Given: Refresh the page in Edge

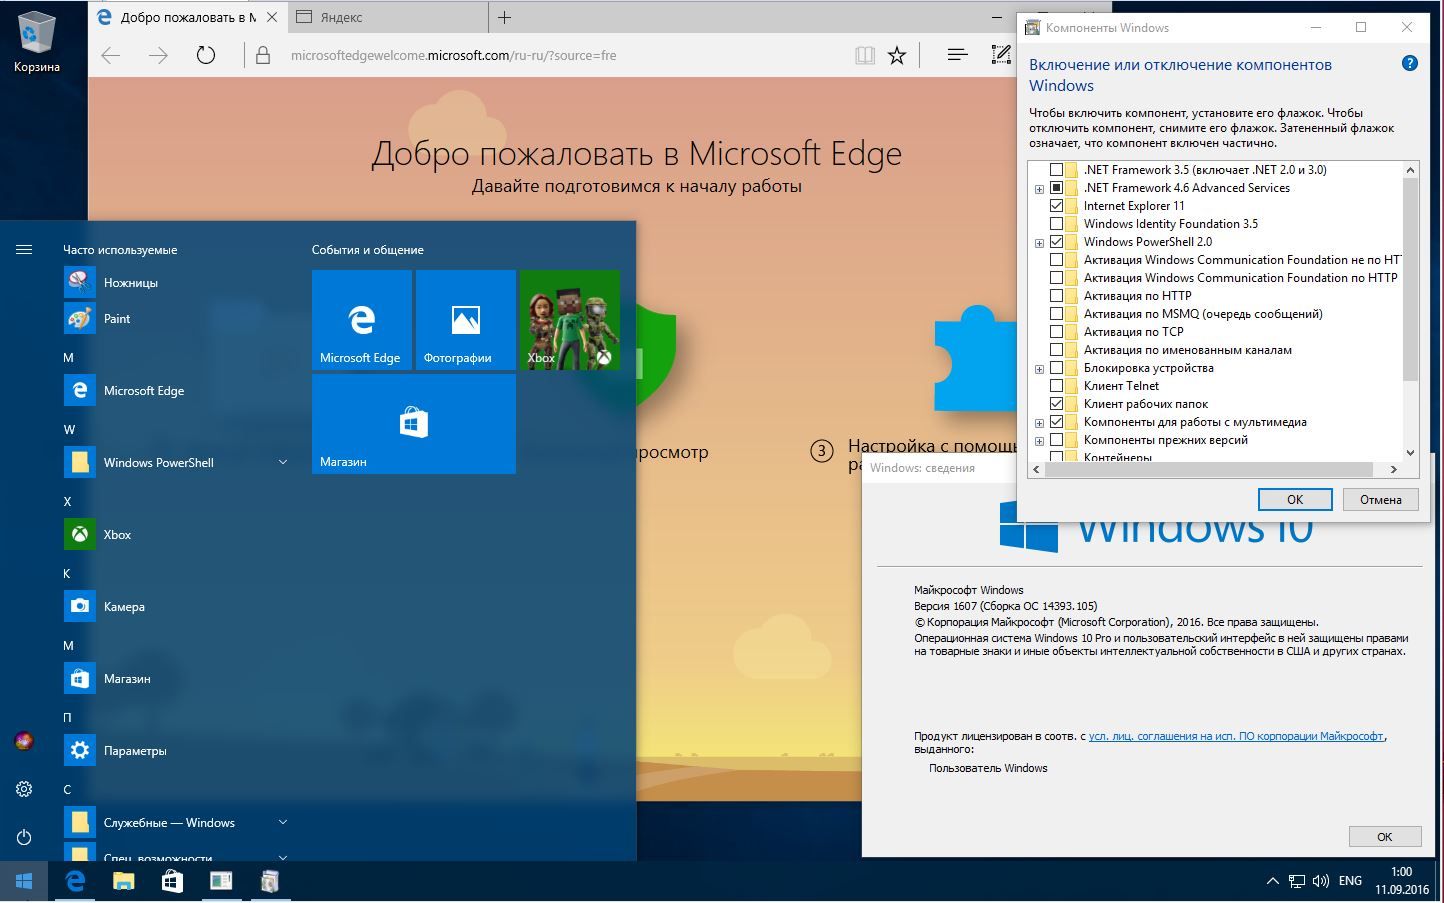Looking at the screenshot, I should 206,56.
